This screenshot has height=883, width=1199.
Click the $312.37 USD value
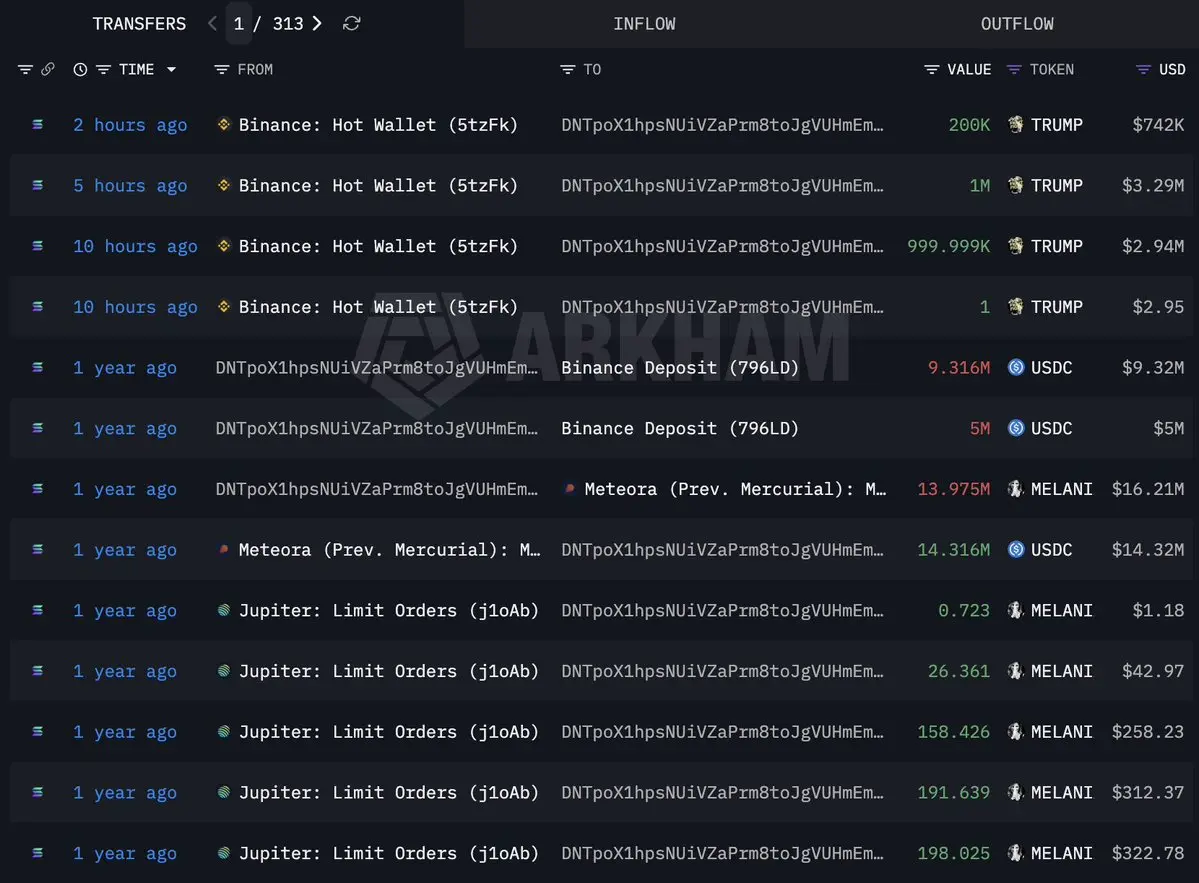pos(1148,793)
